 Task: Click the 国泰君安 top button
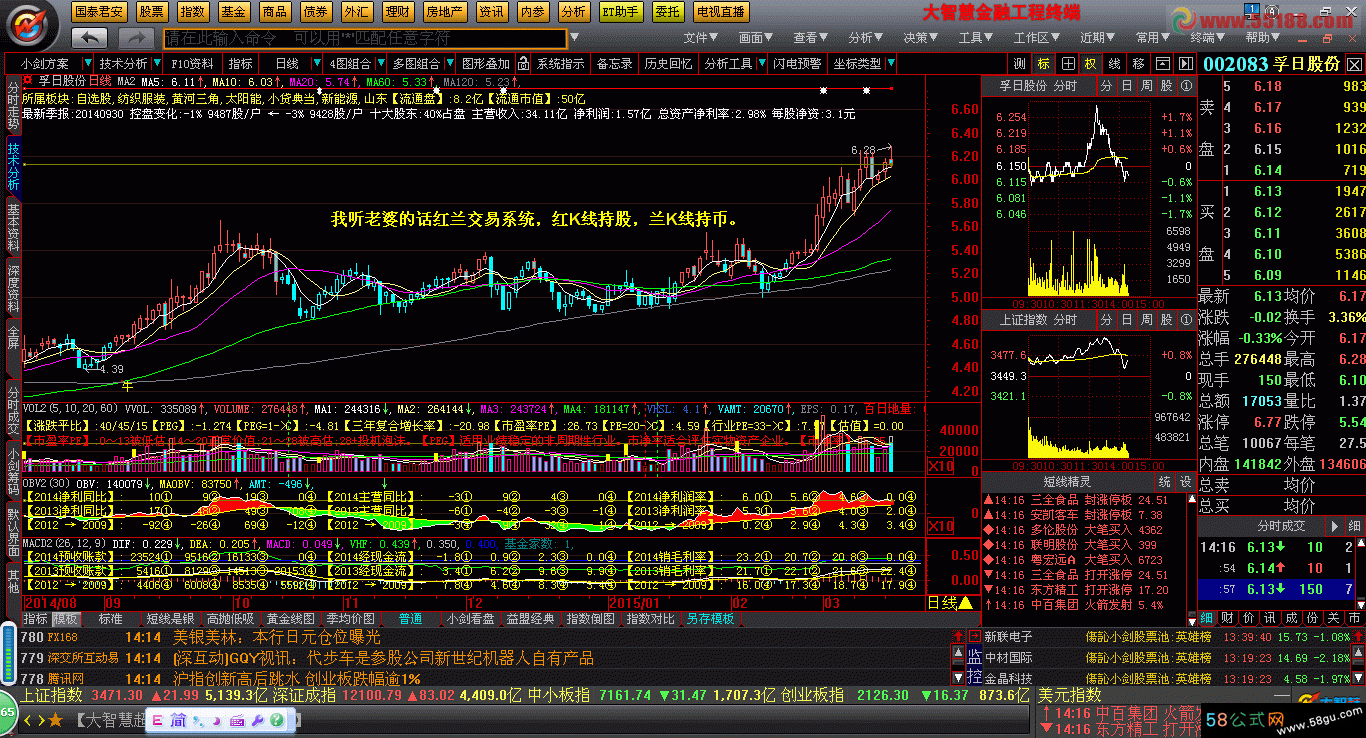pos(100,12)
